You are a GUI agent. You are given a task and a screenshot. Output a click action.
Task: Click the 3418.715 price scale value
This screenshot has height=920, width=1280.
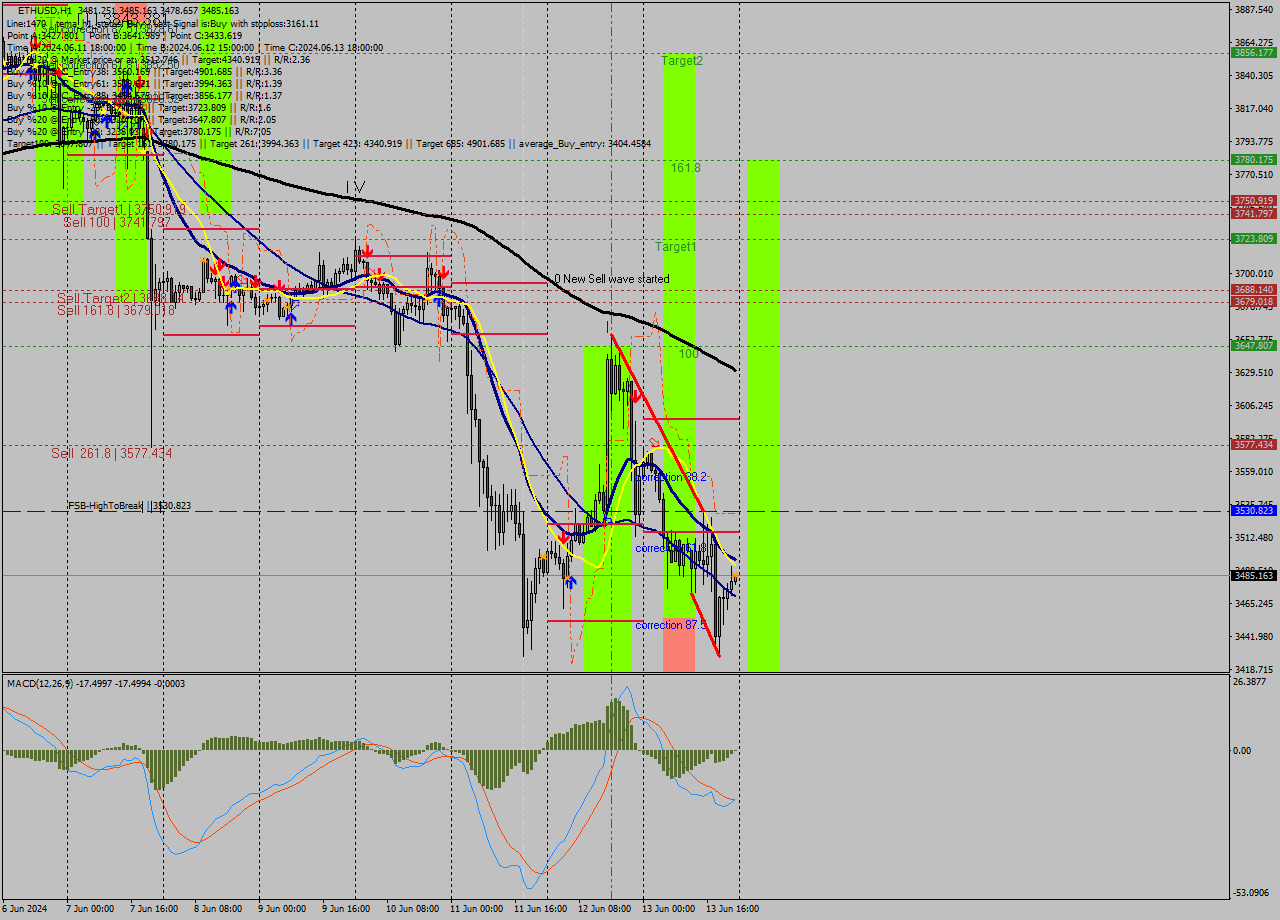pyautogui.click(x=1254, y=669)
